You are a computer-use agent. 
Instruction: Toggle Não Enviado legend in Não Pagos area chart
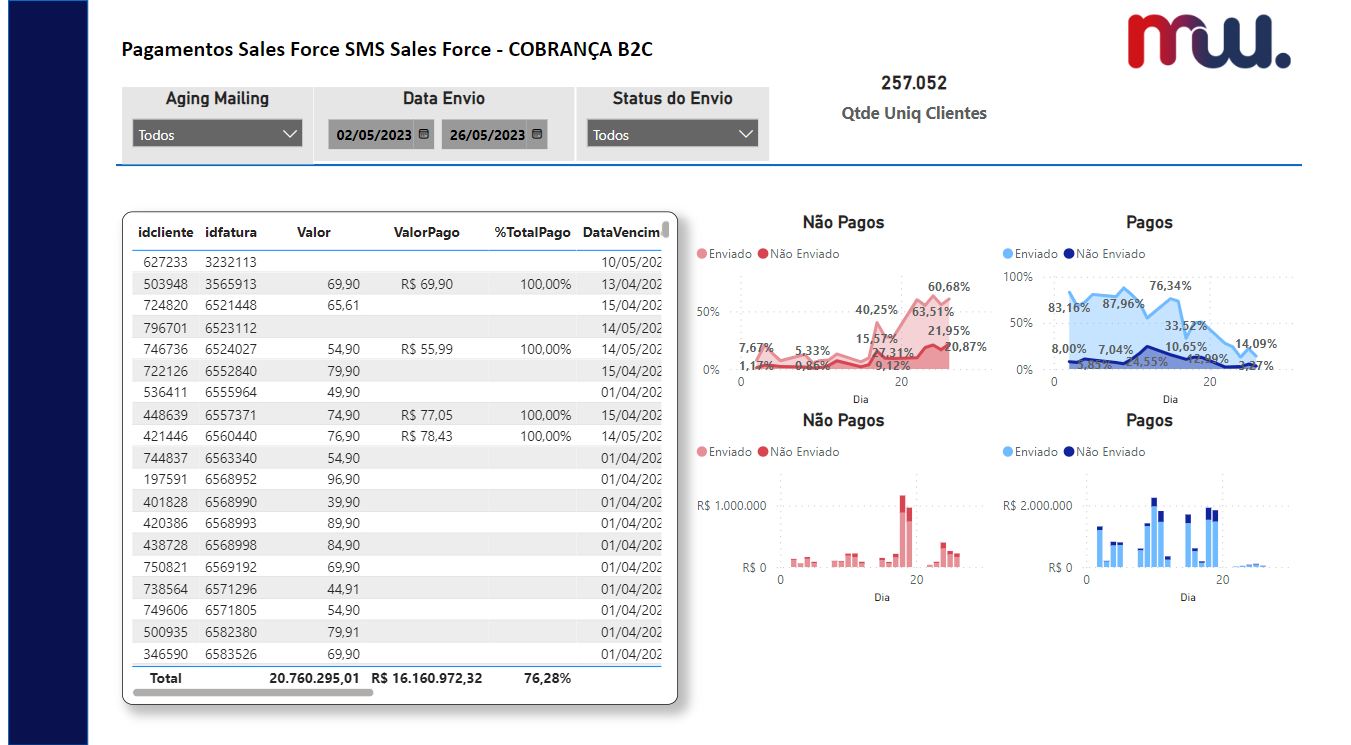click(x=798, y=254)
